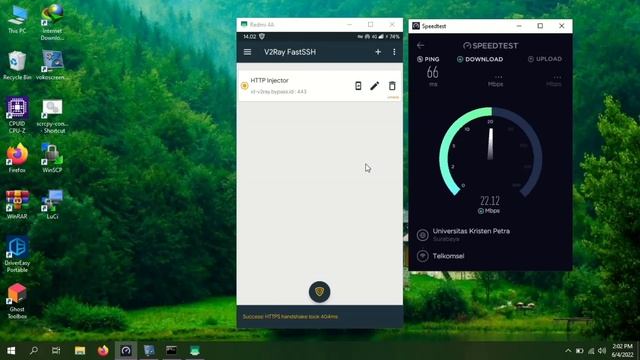Open This PC desktop icon
The width and height of the screenshot is (640, 360).
pos(17,19)
